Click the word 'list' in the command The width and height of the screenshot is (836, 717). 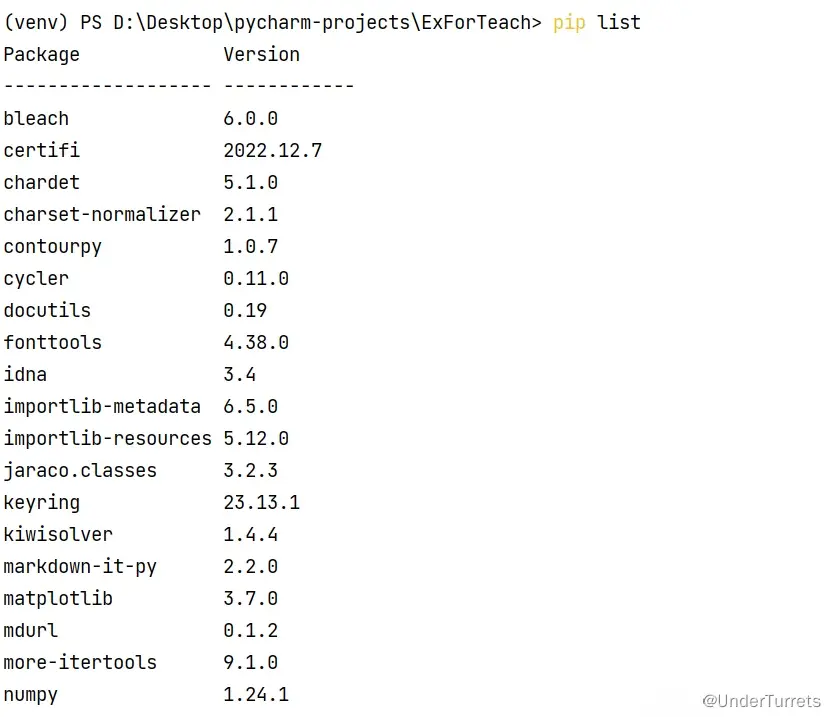(619, 22)
